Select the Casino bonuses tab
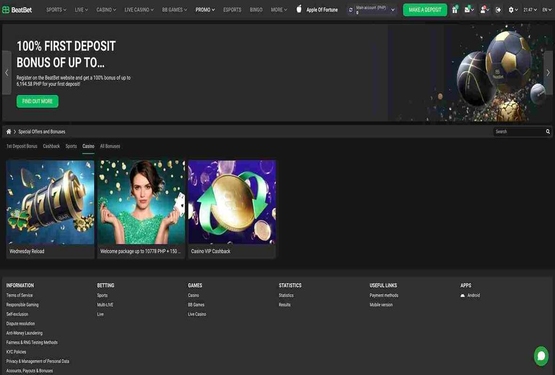The width and height of the screenshot is (555, 375). coord(88,146)
